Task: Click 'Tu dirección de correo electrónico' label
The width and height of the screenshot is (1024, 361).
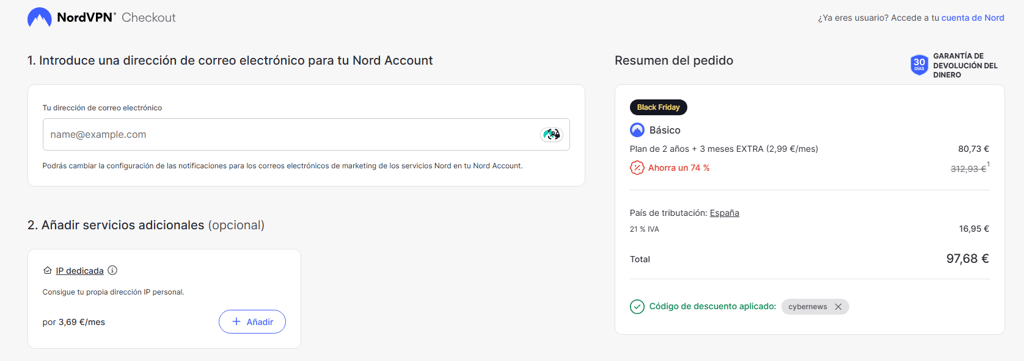Action: point(102,108)
